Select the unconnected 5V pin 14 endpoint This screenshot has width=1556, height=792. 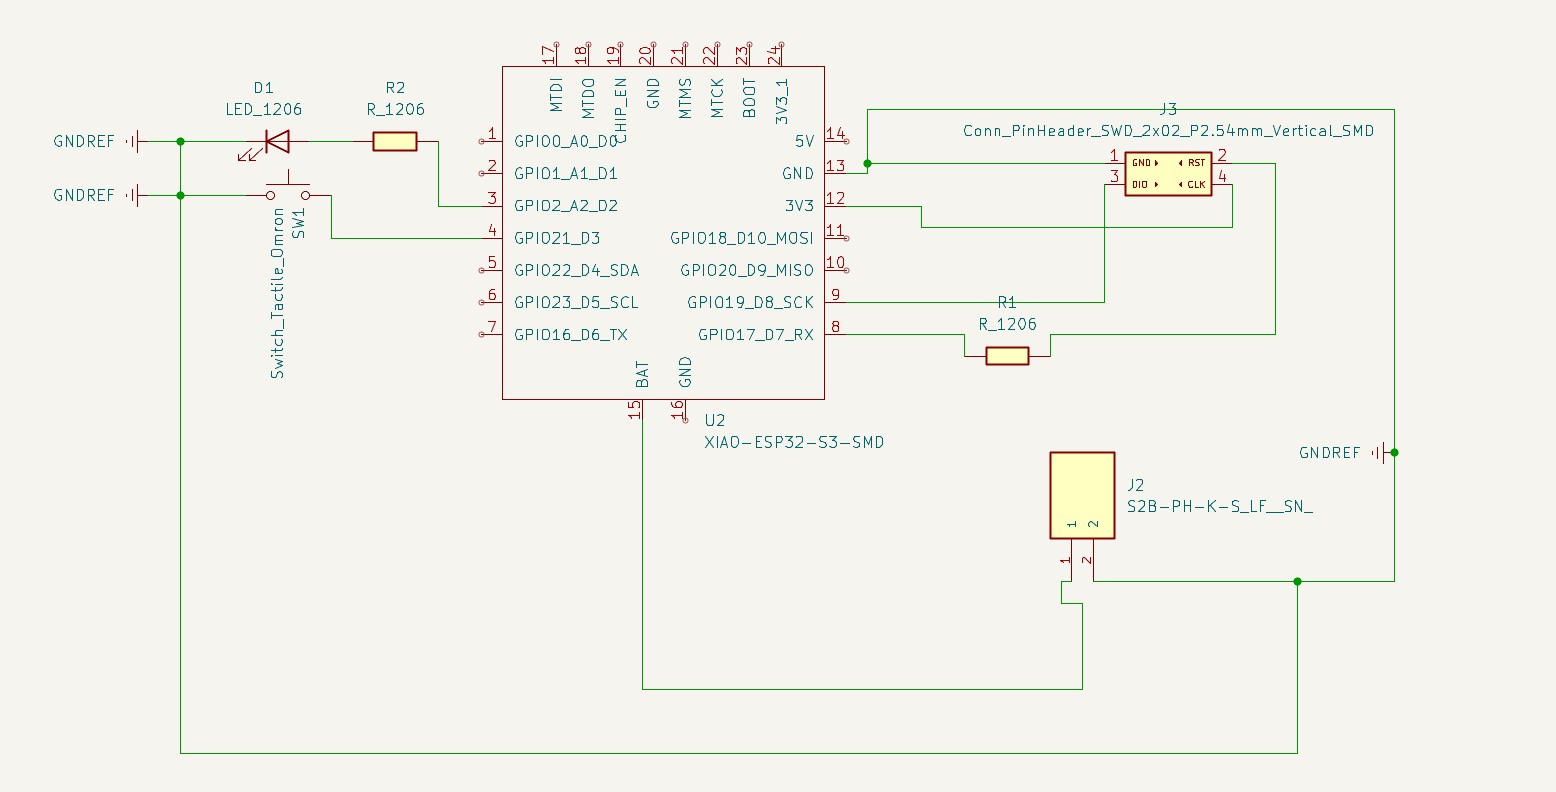(x=847, y=141)
